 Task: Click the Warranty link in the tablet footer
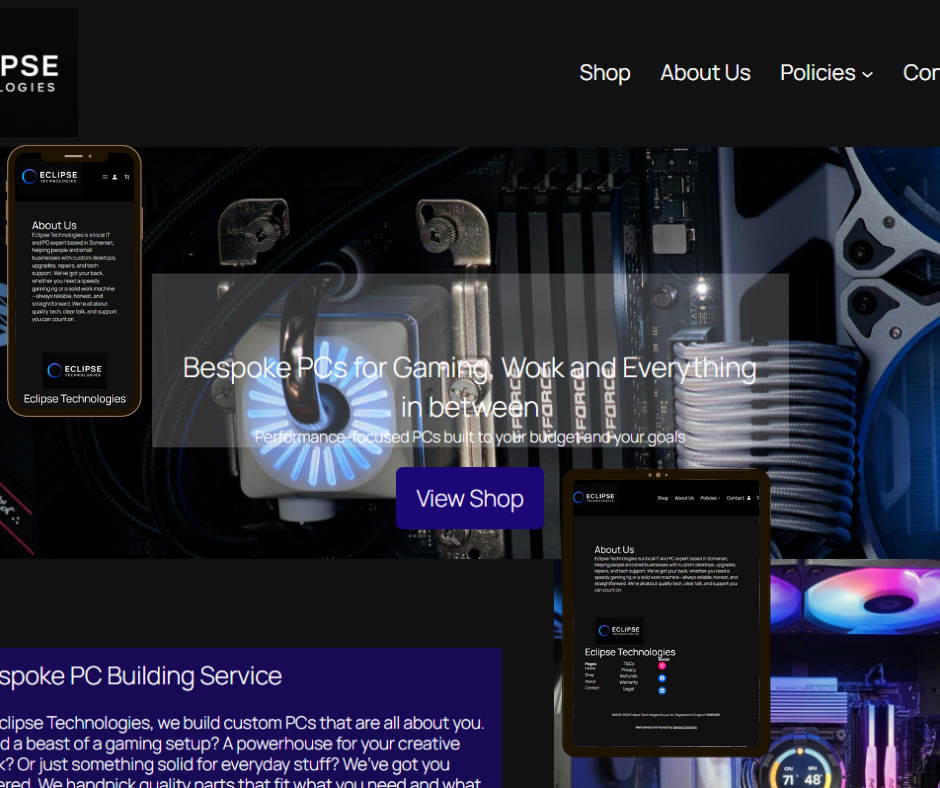point(628,682)
